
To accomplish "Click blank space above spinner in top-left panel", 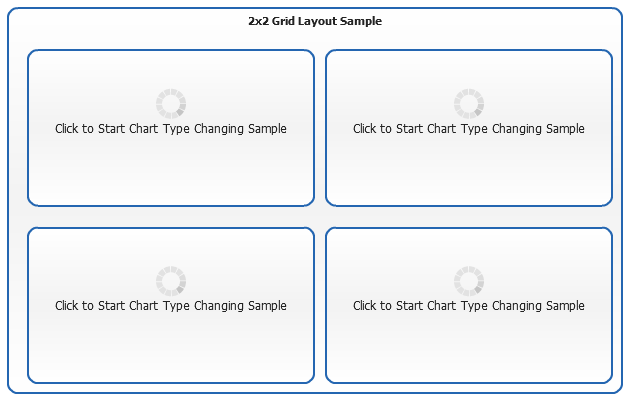I will 171,68.
